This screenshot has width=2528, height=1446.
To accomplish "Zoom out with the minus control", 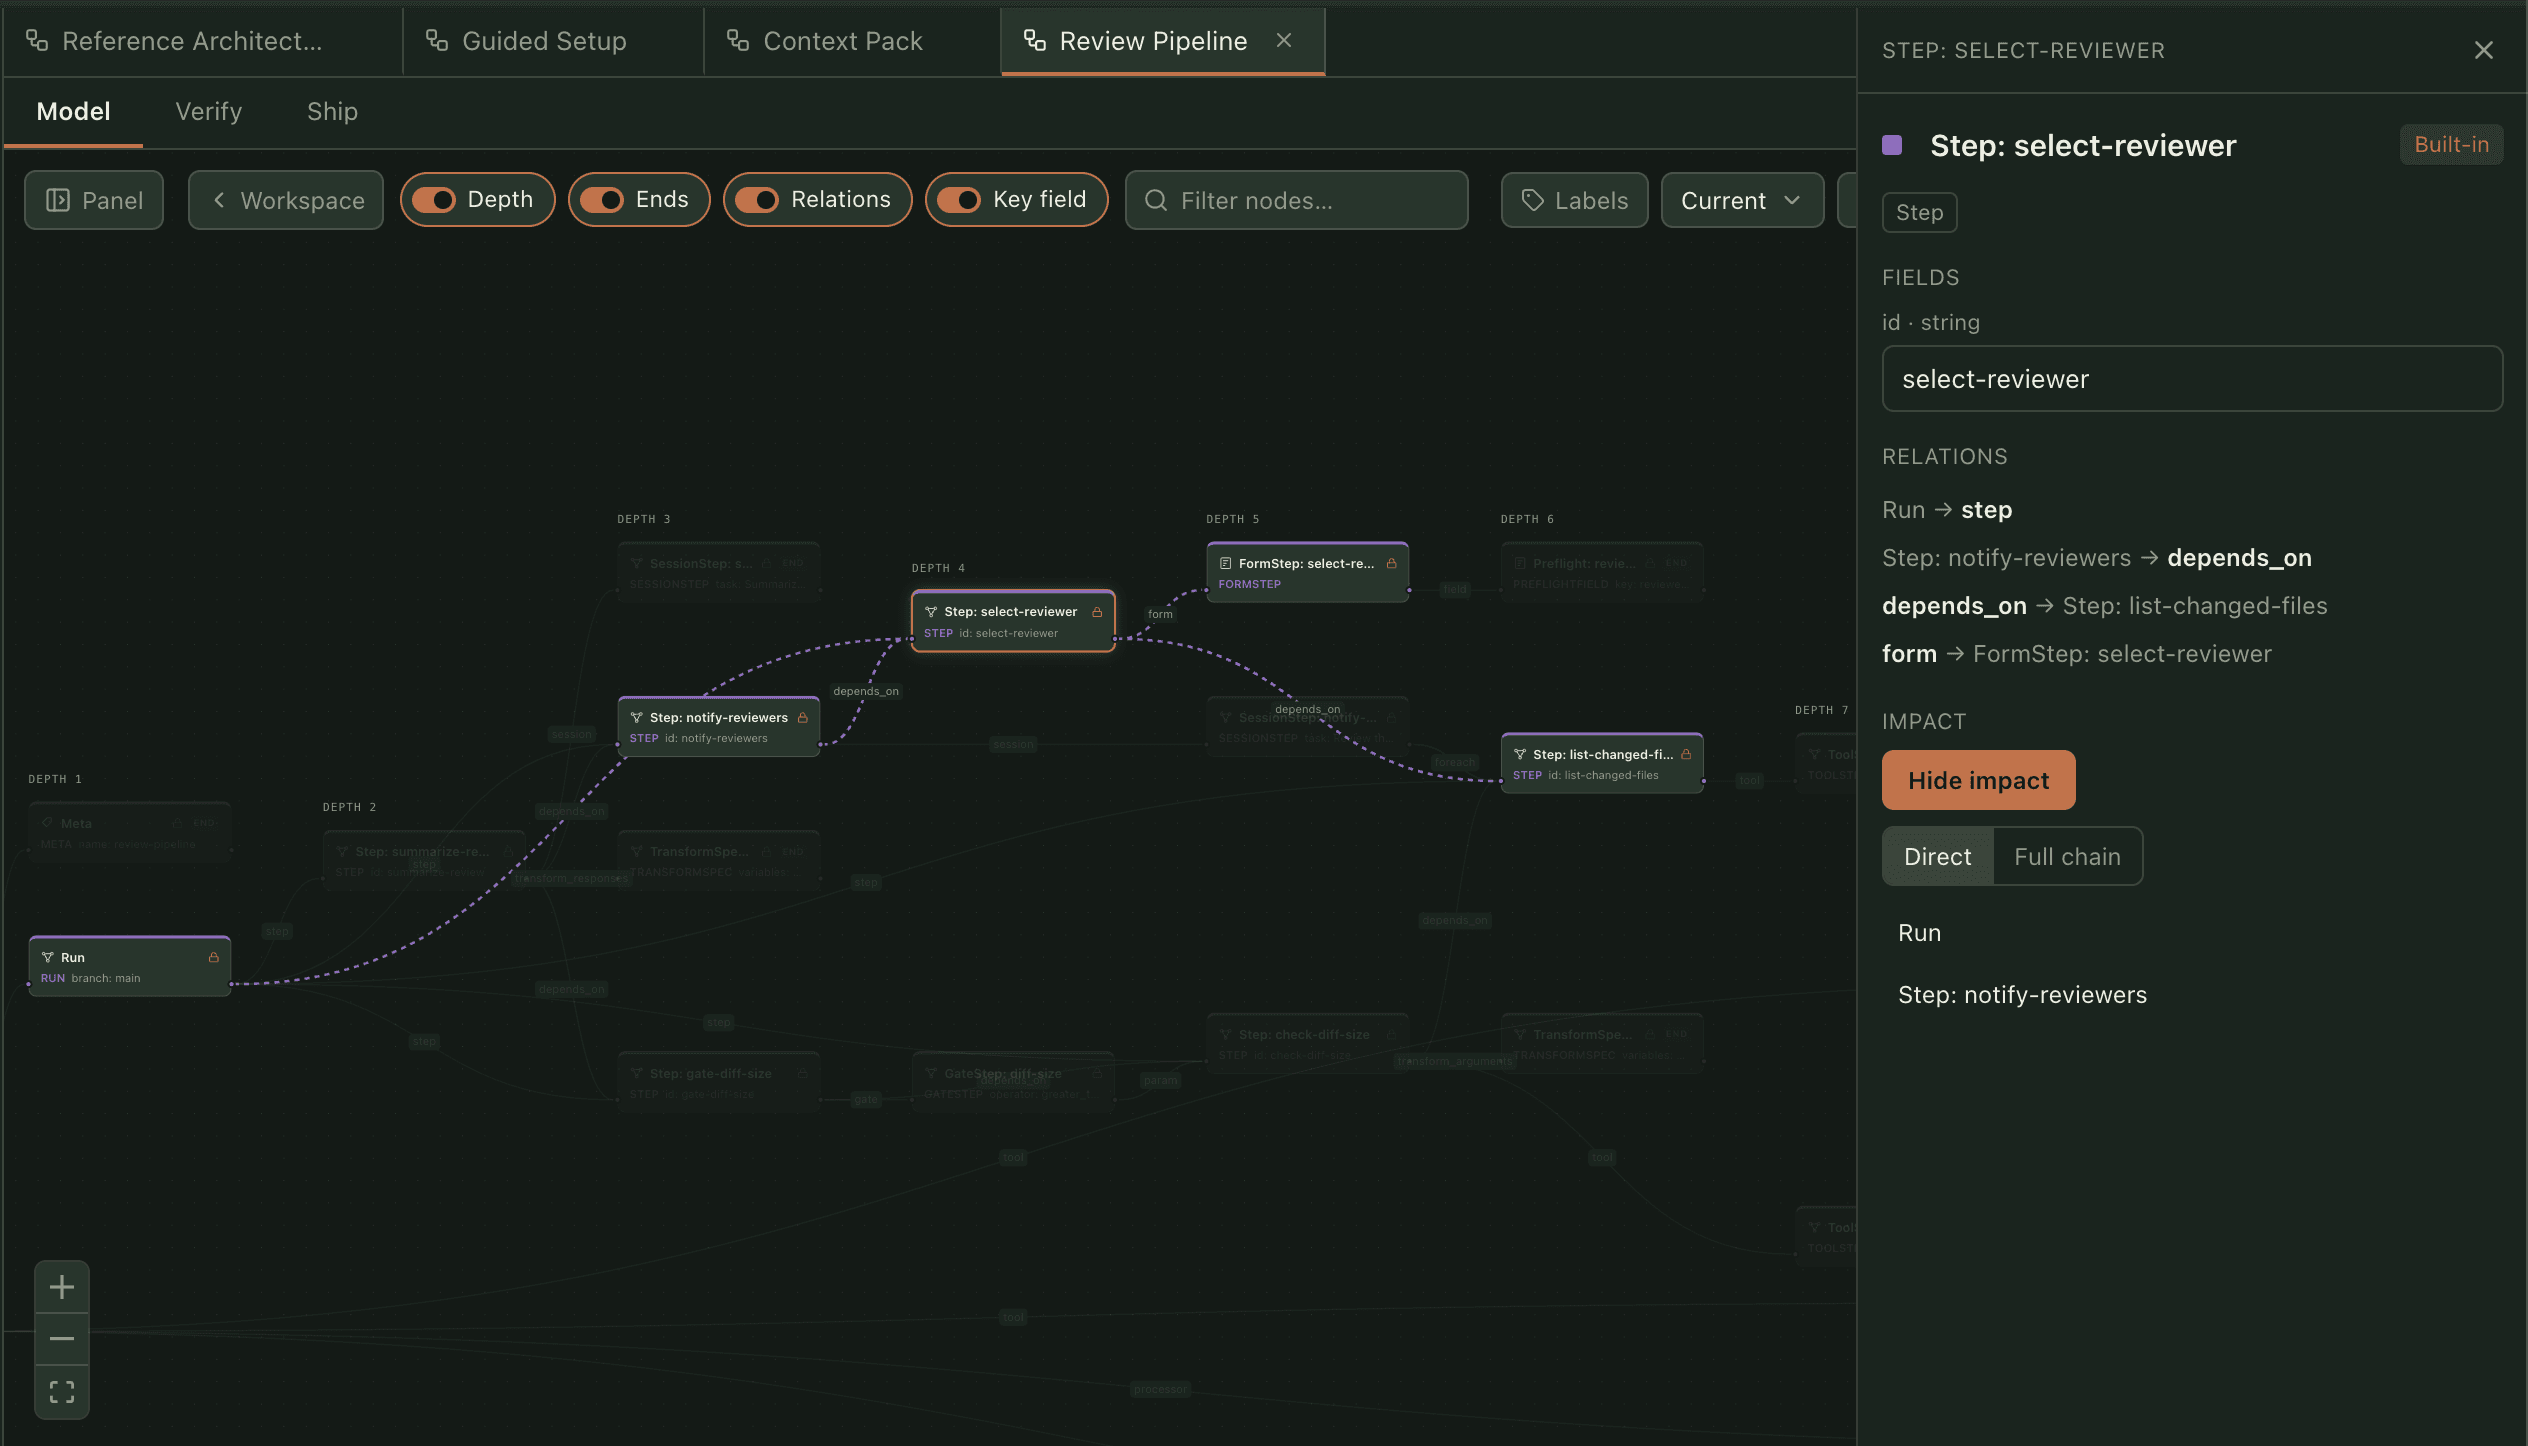I will (x=62, y=1339).
